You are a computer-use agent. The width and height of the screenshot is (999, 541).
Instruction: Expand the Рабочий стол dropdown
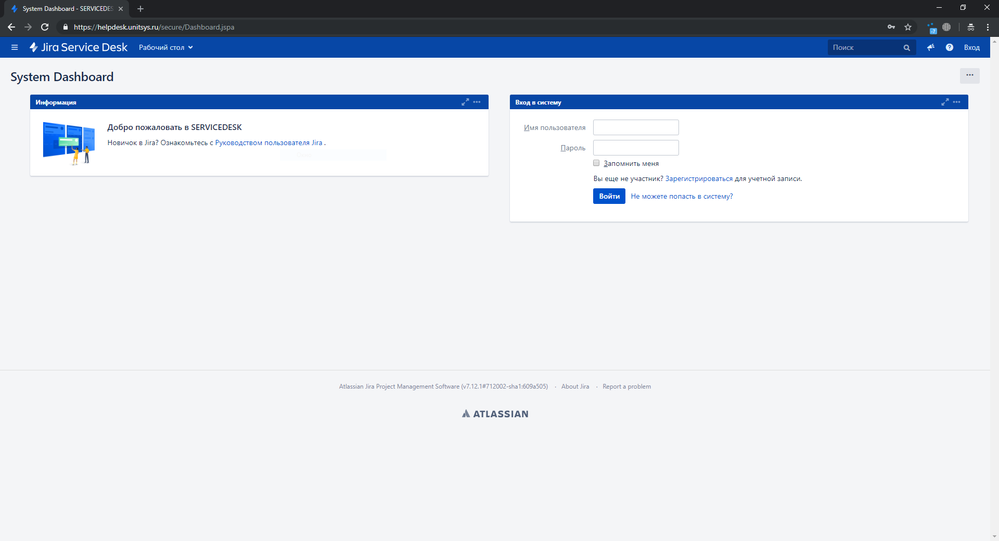(166, 47)
